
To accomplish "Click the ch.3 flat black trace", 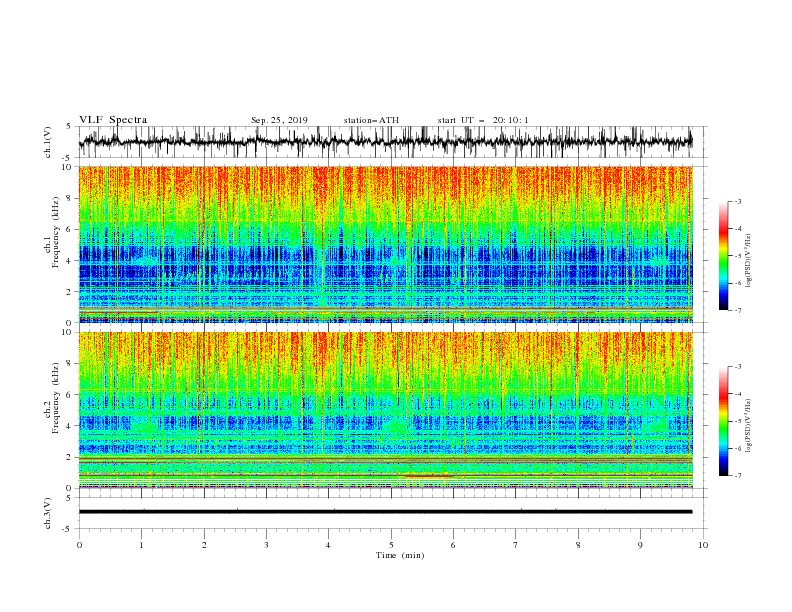I will (385, 512).
